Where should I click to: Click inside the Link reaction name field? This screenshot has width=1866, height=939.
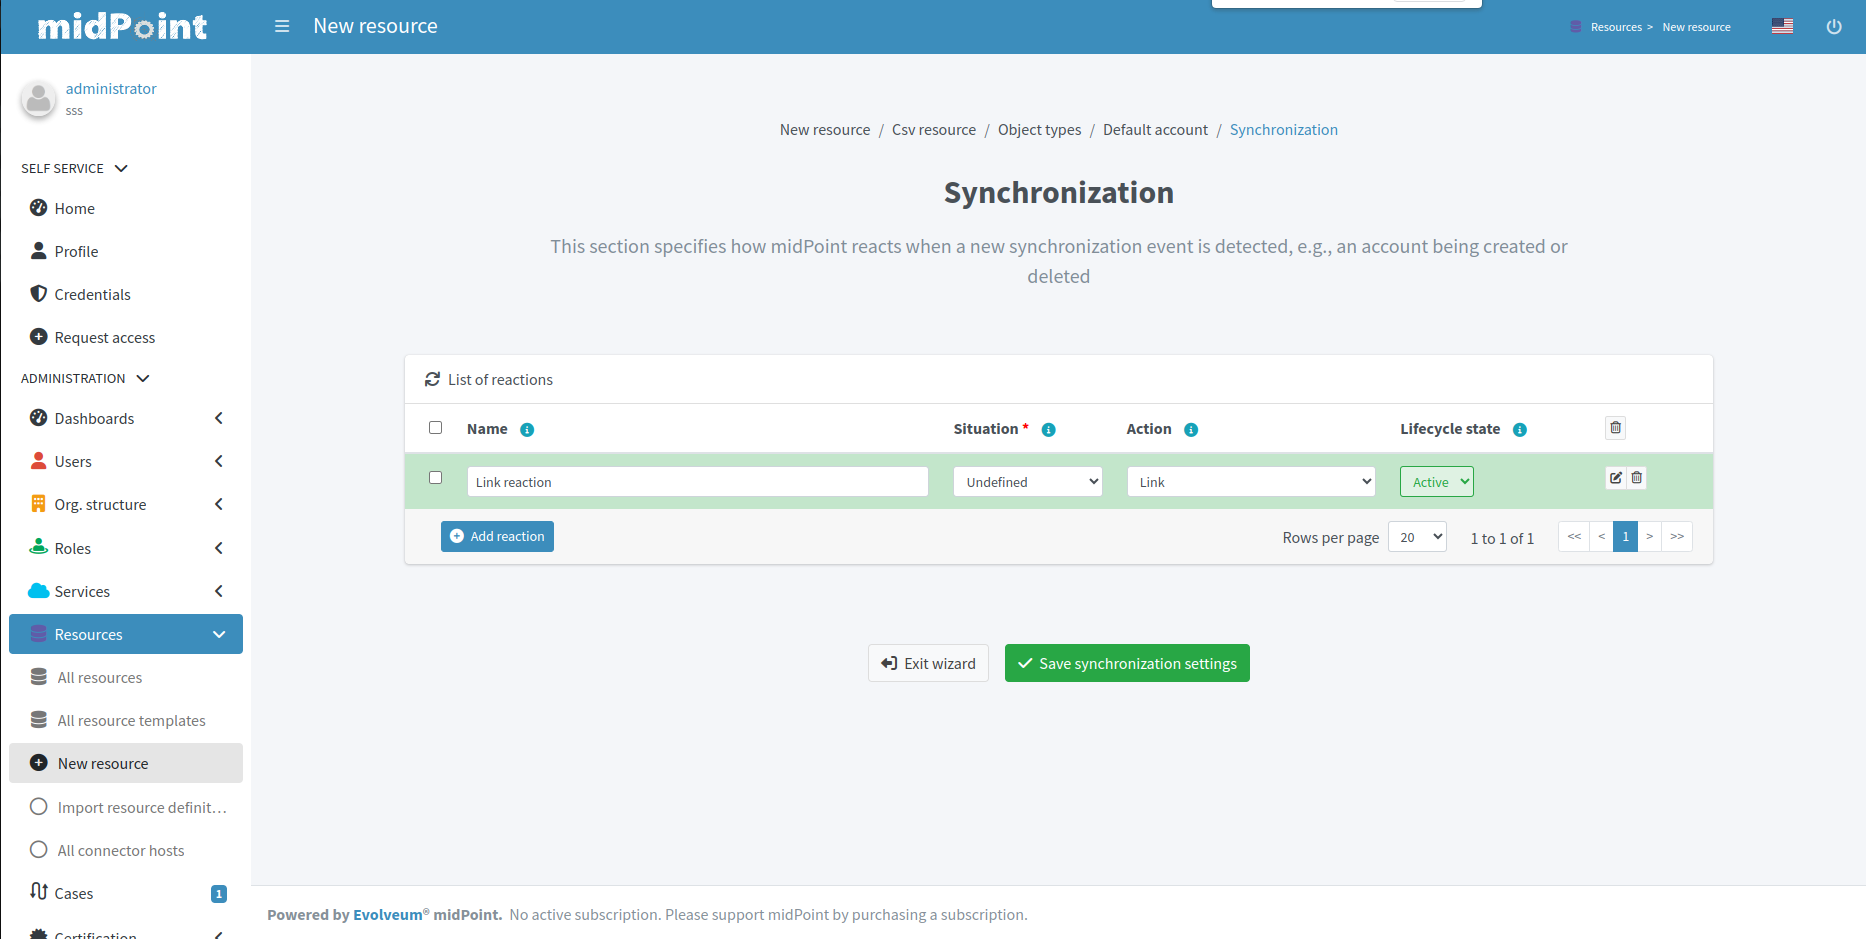coord(697,481)
